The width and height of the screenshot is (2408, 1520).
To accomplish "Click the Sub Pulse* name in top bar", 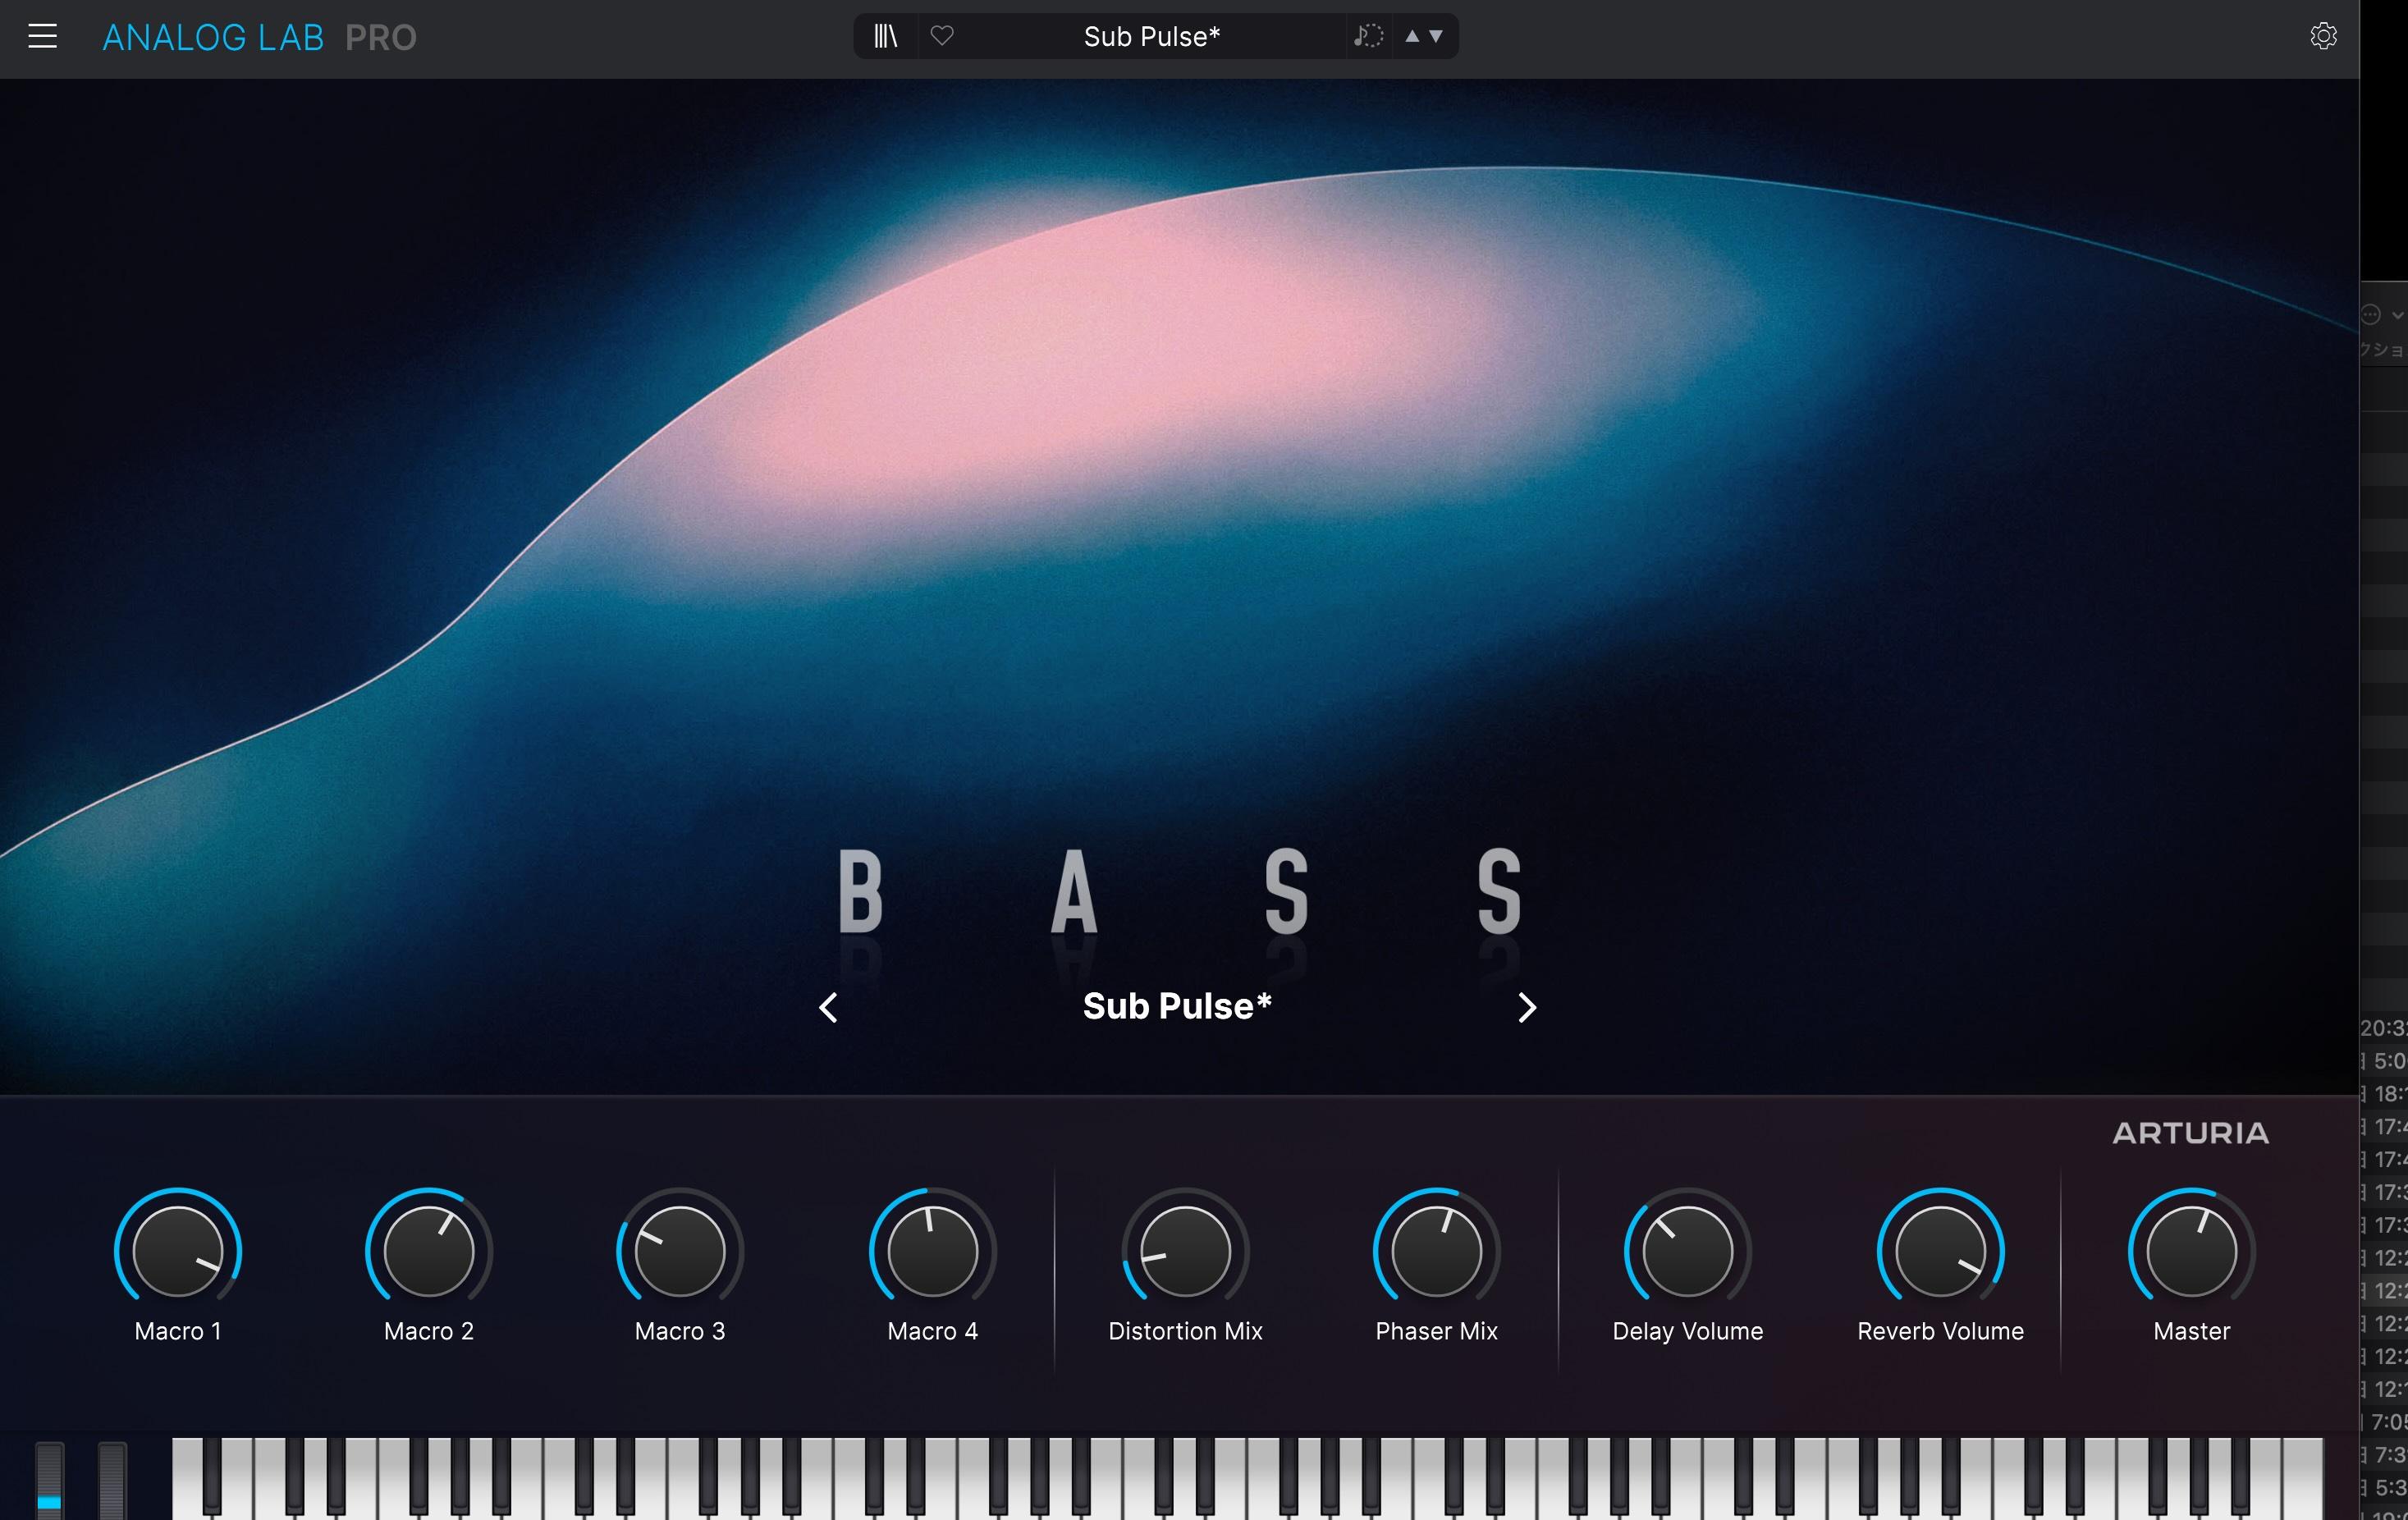I will [x=1151, y=37].
